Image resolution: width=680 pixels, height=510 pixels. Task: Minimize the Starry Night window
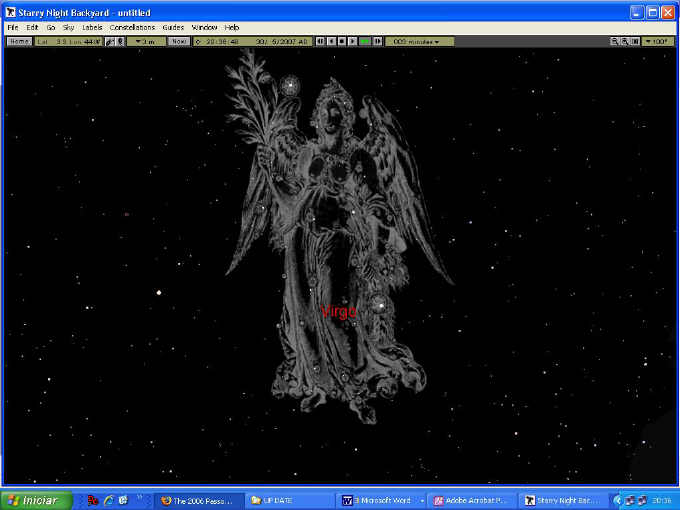click(637, 13)
